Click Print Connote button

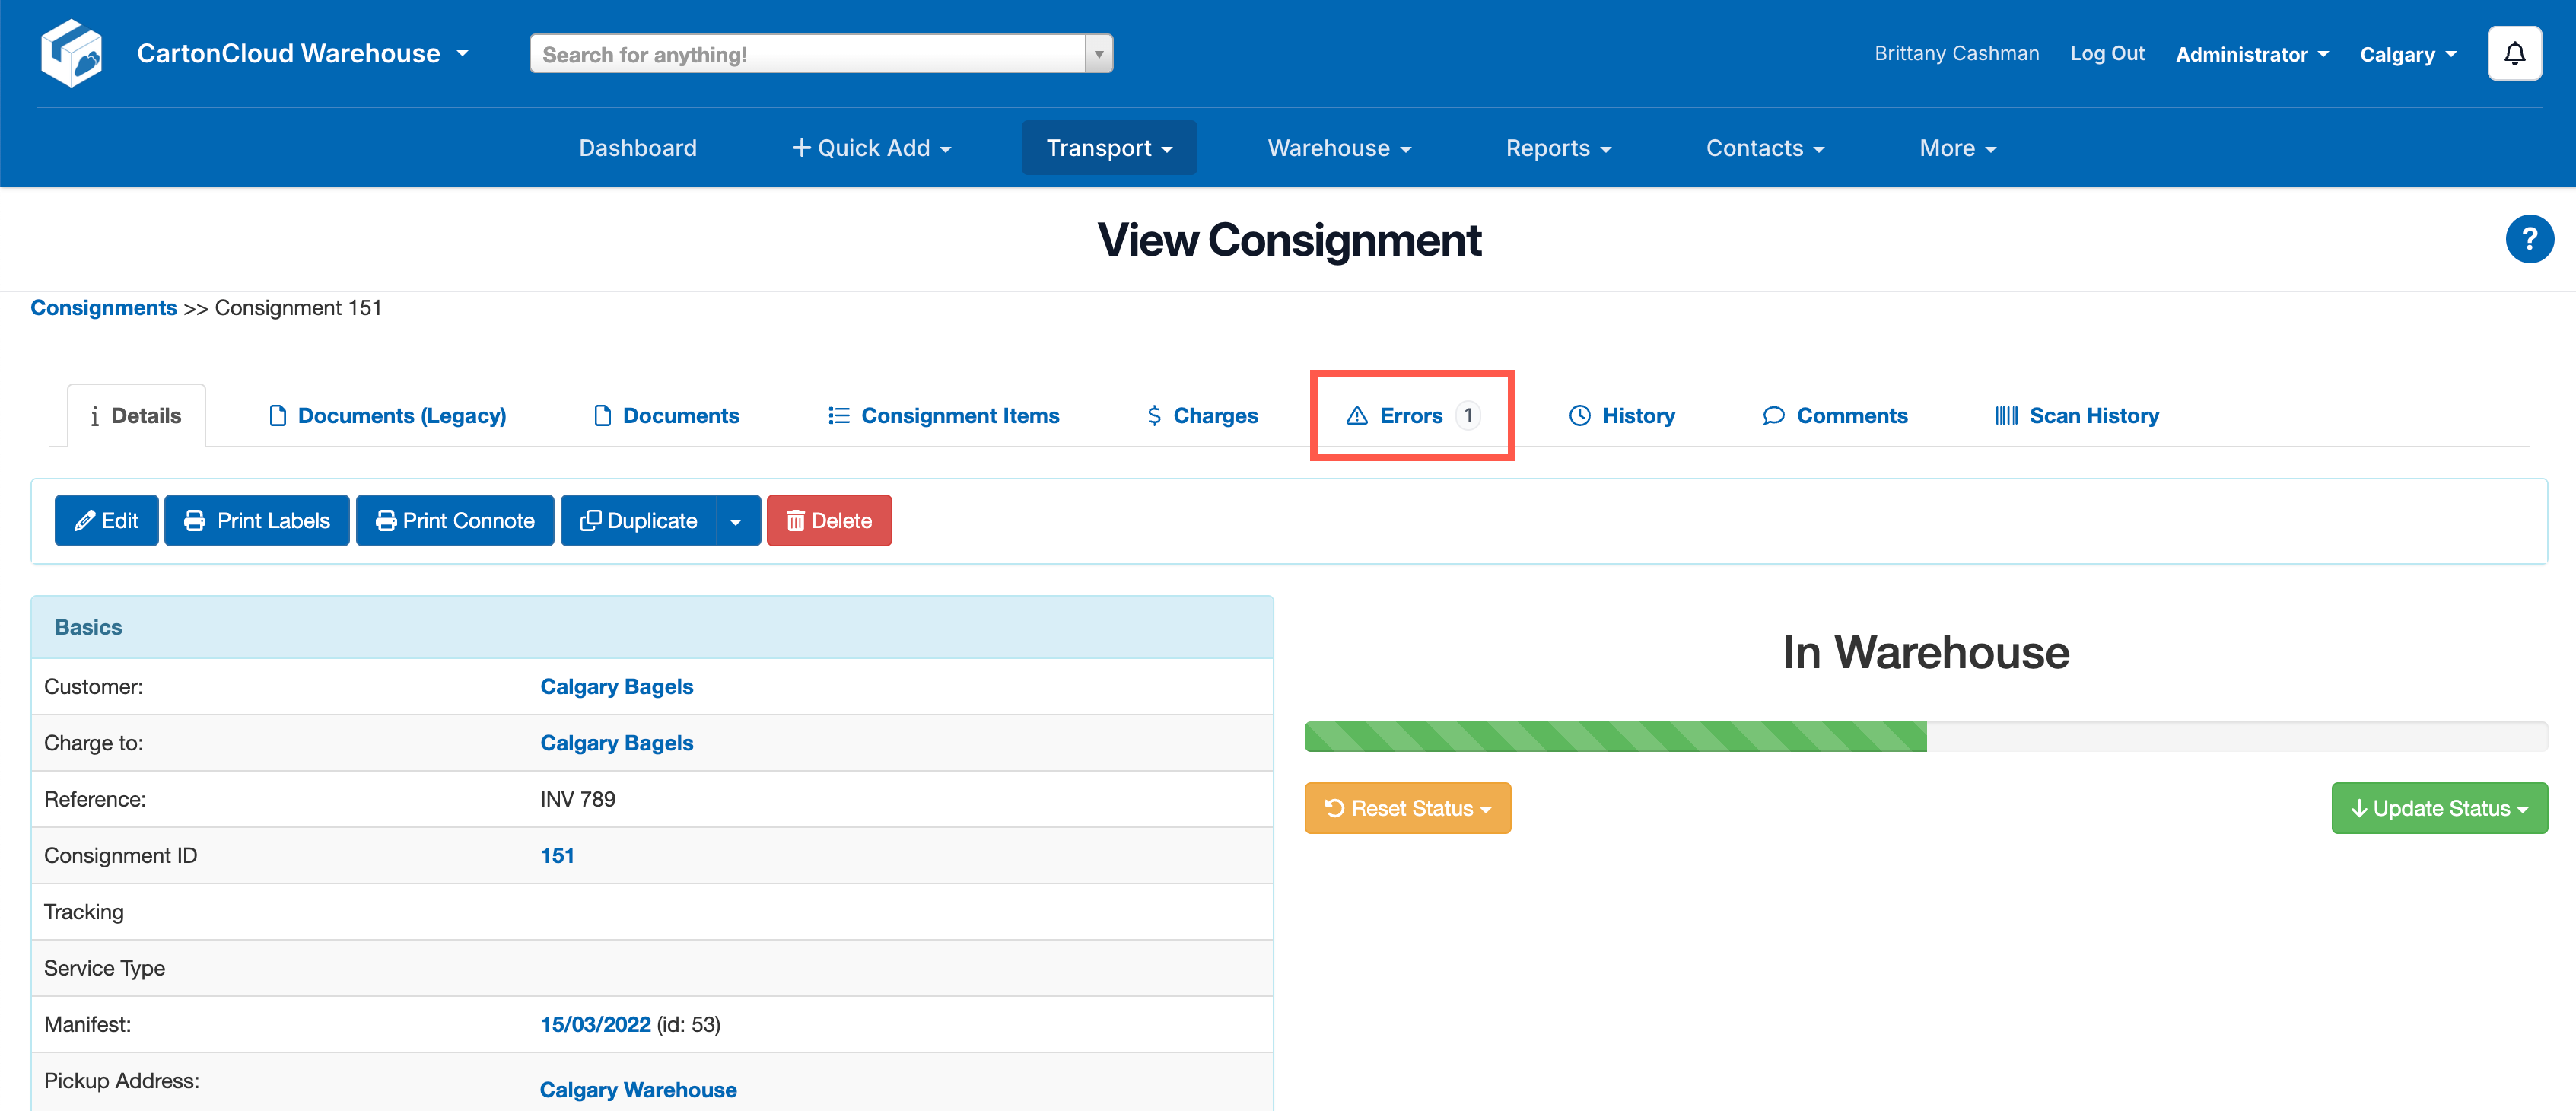pos(455,520)
